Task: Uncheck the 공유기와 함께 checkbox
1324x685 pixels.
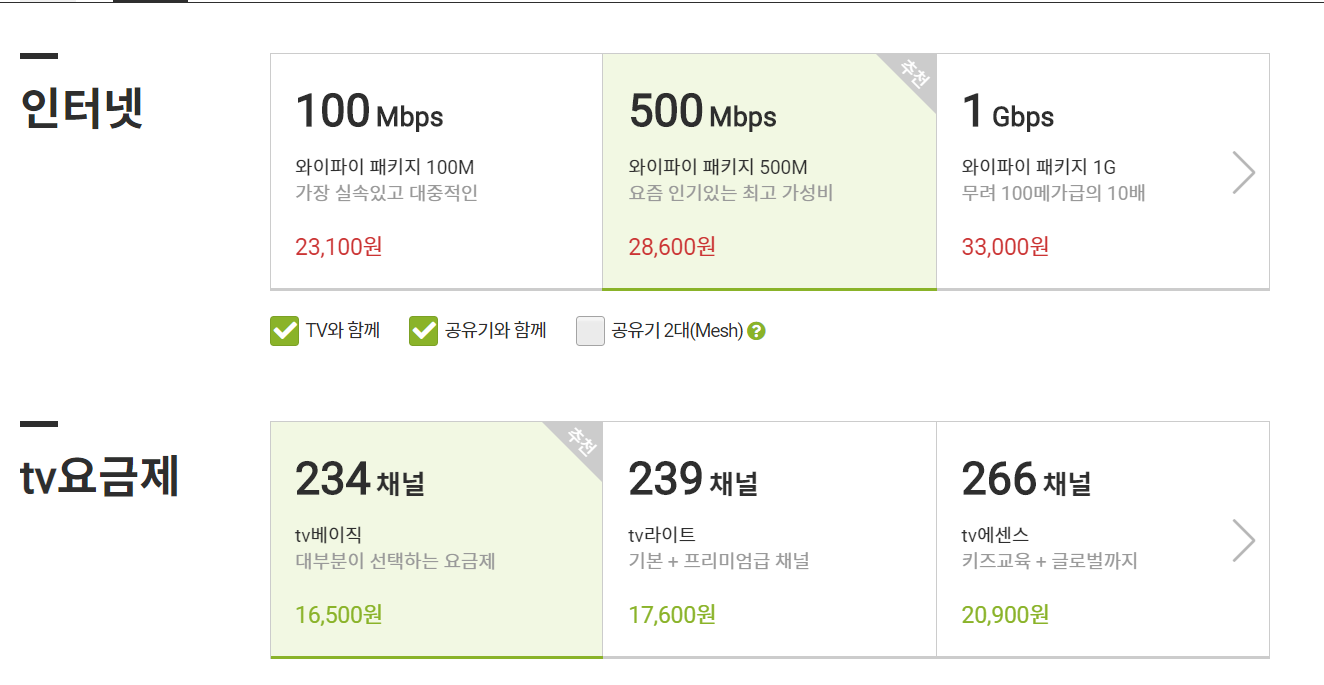Action: tap(424, 331)
